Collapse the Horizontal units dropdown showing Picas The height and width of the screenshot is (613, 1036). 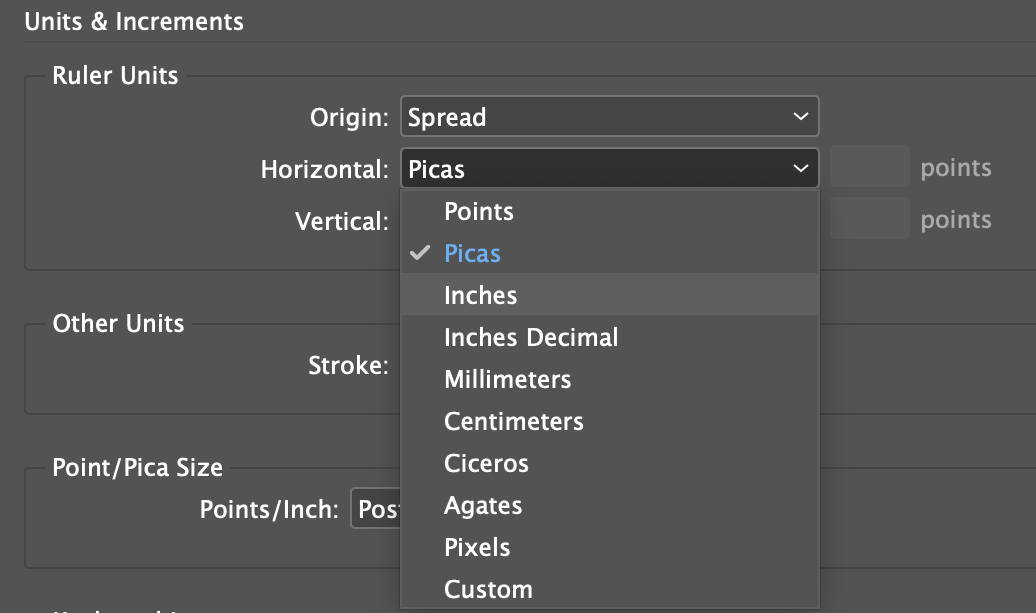pos(609,168)
